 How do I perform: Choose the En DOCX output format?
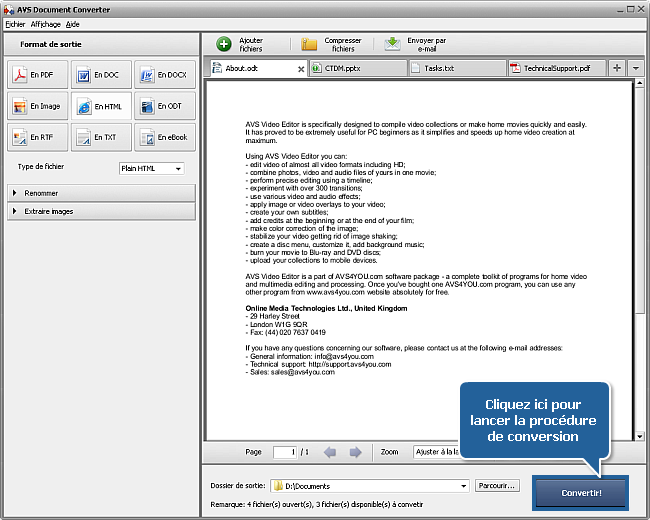click(165, 75)
